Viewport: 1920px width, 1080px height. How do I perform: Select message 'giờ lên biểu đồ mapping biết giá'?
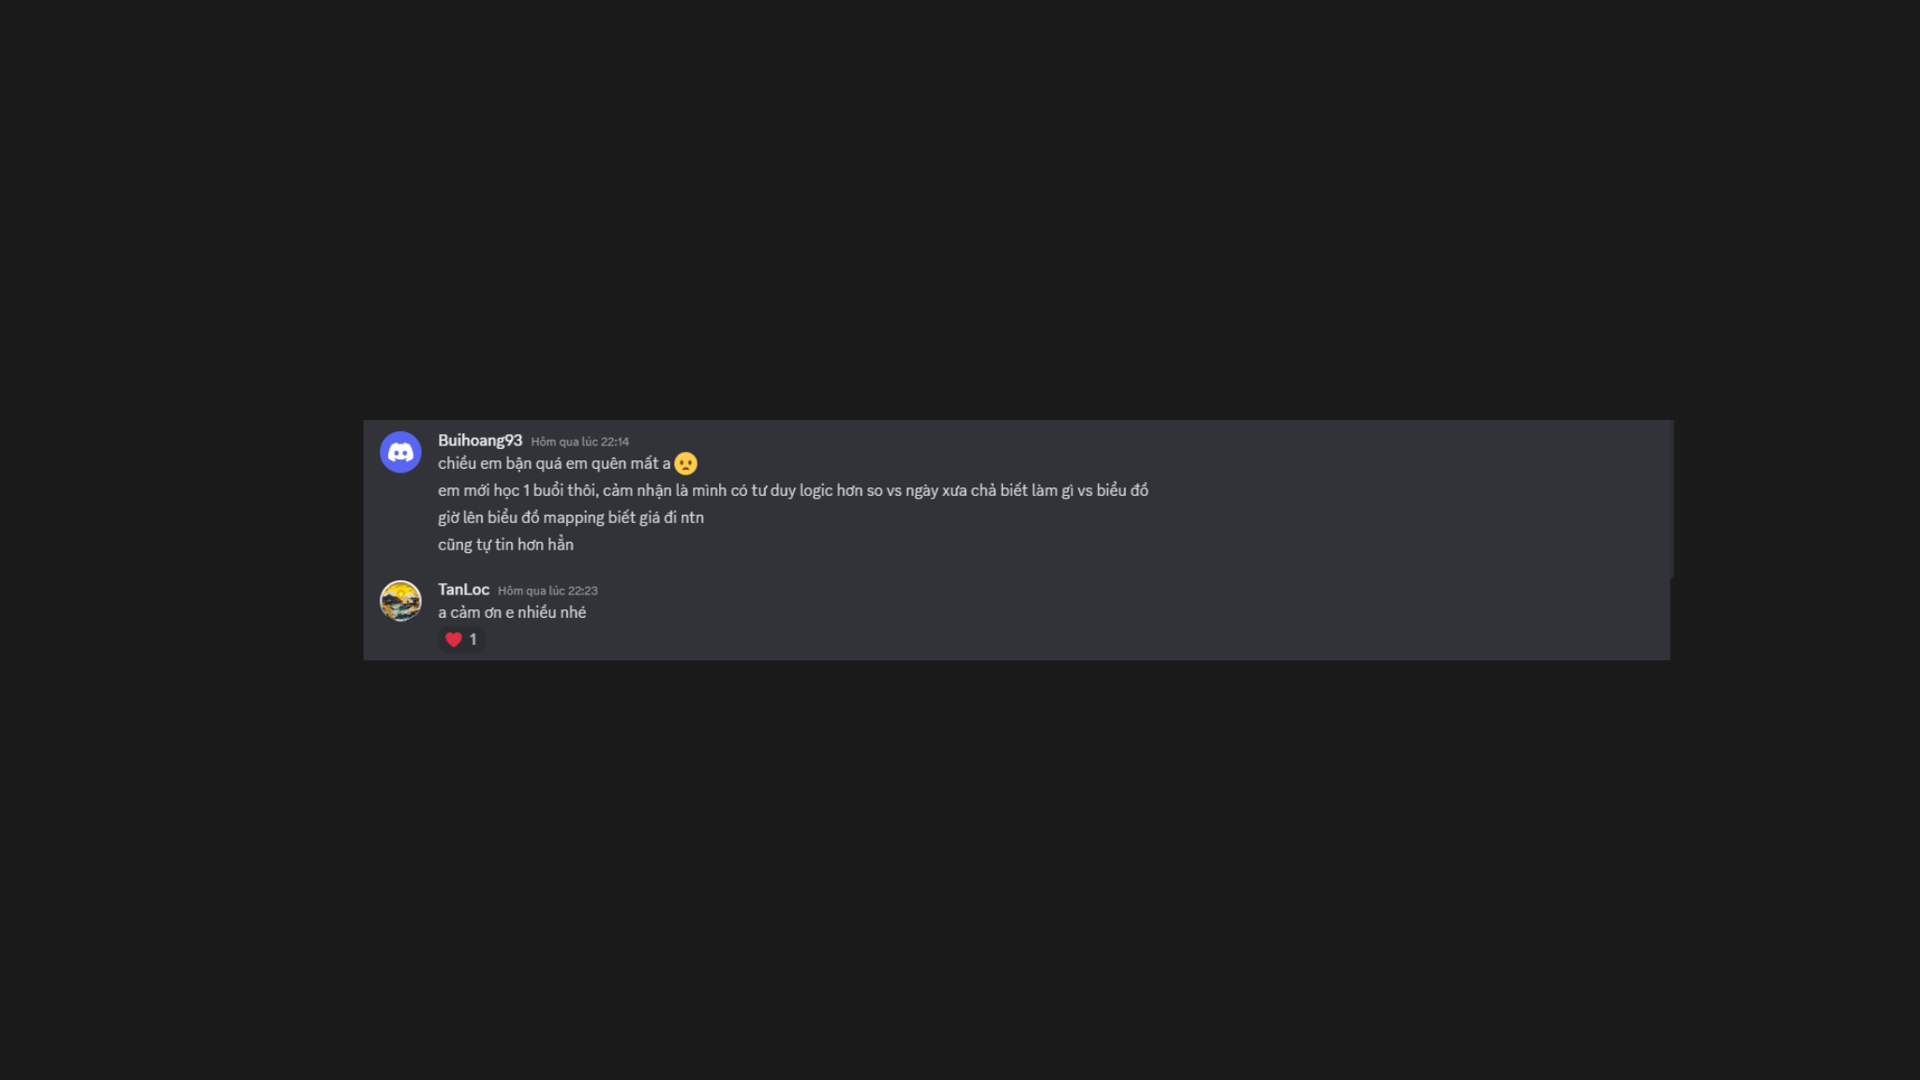click(x=571, y=518)
